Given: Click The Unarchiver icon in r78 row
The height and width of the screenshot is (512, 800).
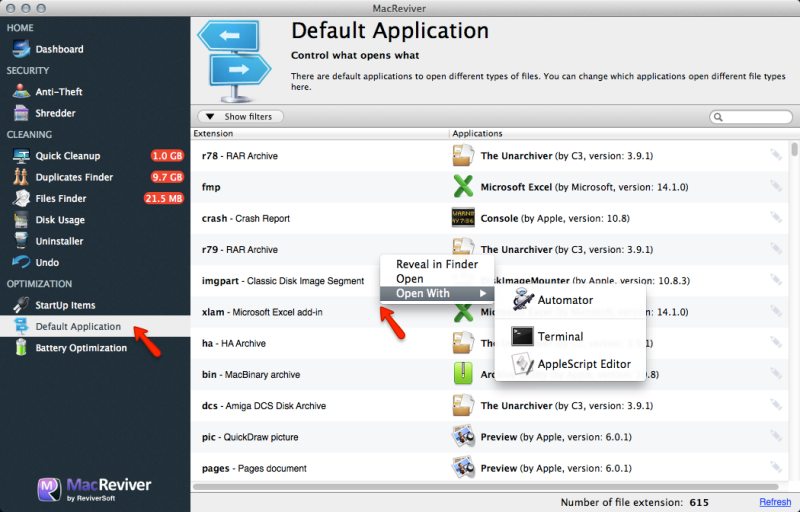Looking at the screenshot, I should click(x=463, y=156).
